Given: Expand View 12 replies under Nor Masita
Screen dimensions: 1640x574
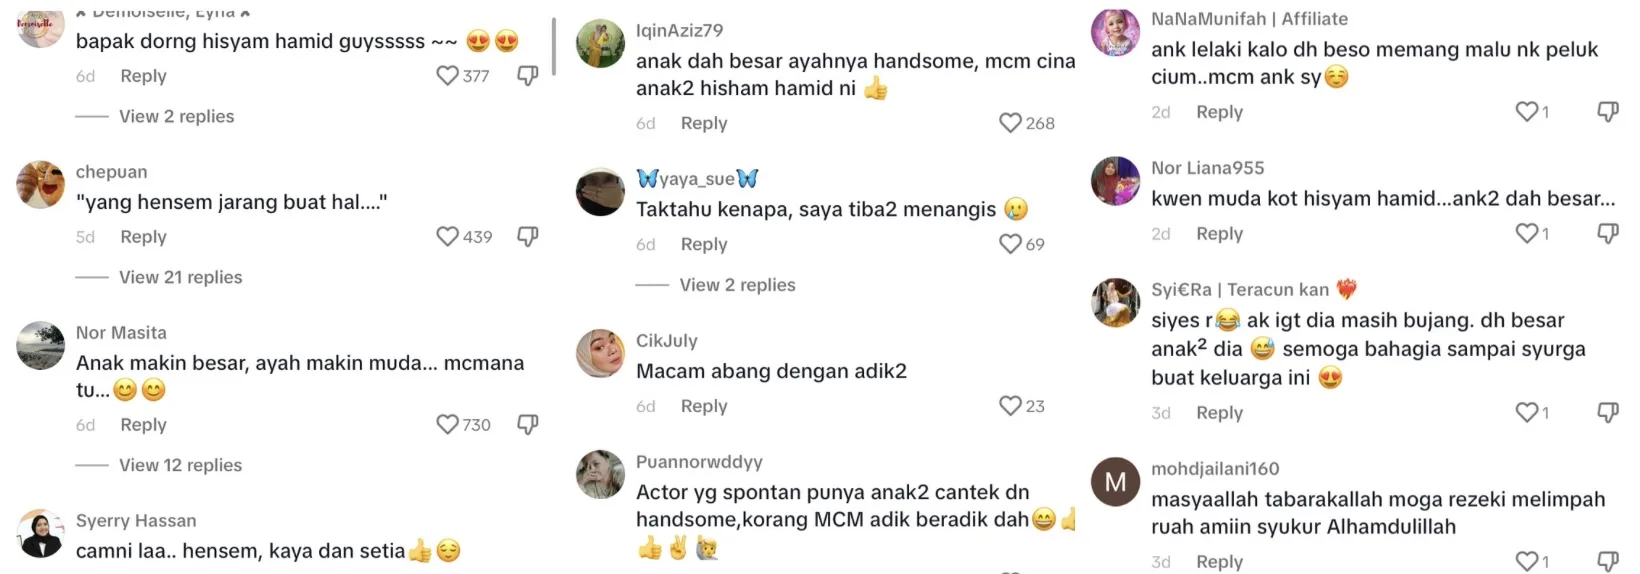Looking at the screenshot, I should point(181,465).
